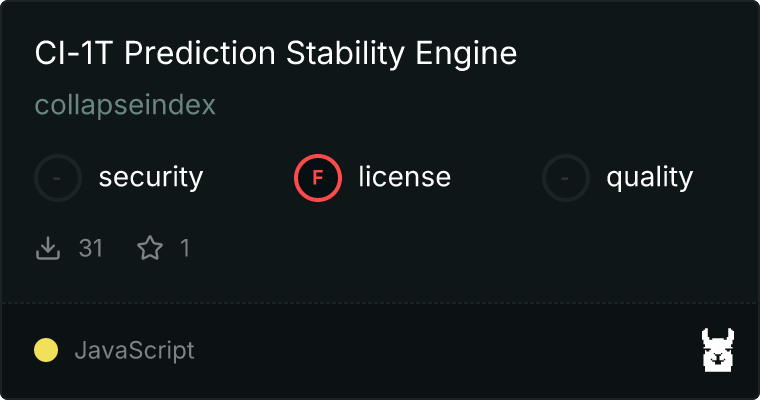
Task: Open the collapseindex author link
Action: tap(125, 105)
